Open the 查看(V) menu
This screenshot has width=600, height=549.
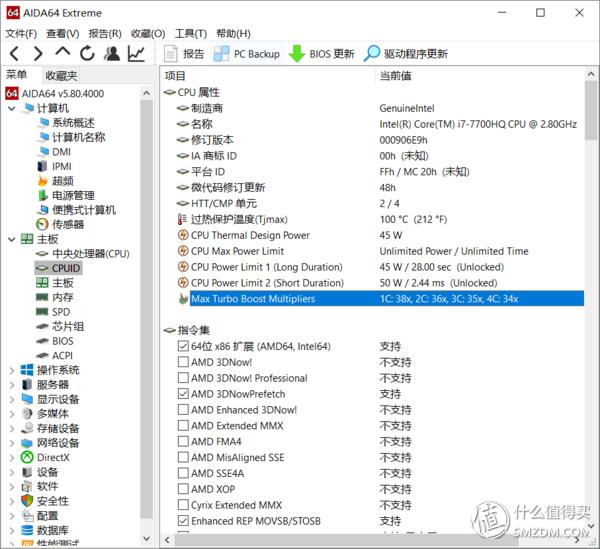pos(63,34)
